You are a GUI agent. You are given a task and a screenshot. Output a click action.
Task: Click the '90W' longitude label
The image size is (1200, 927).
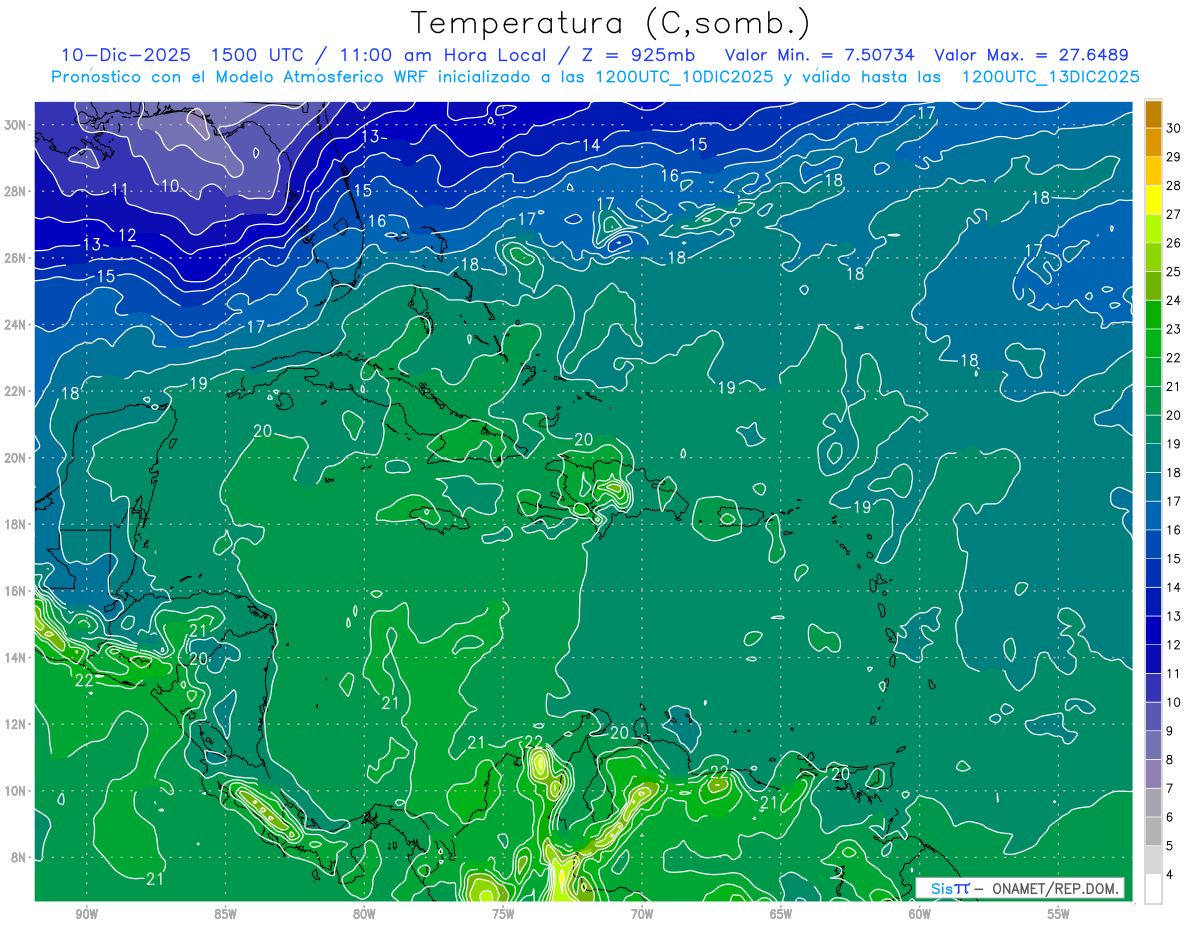point(86,914)
